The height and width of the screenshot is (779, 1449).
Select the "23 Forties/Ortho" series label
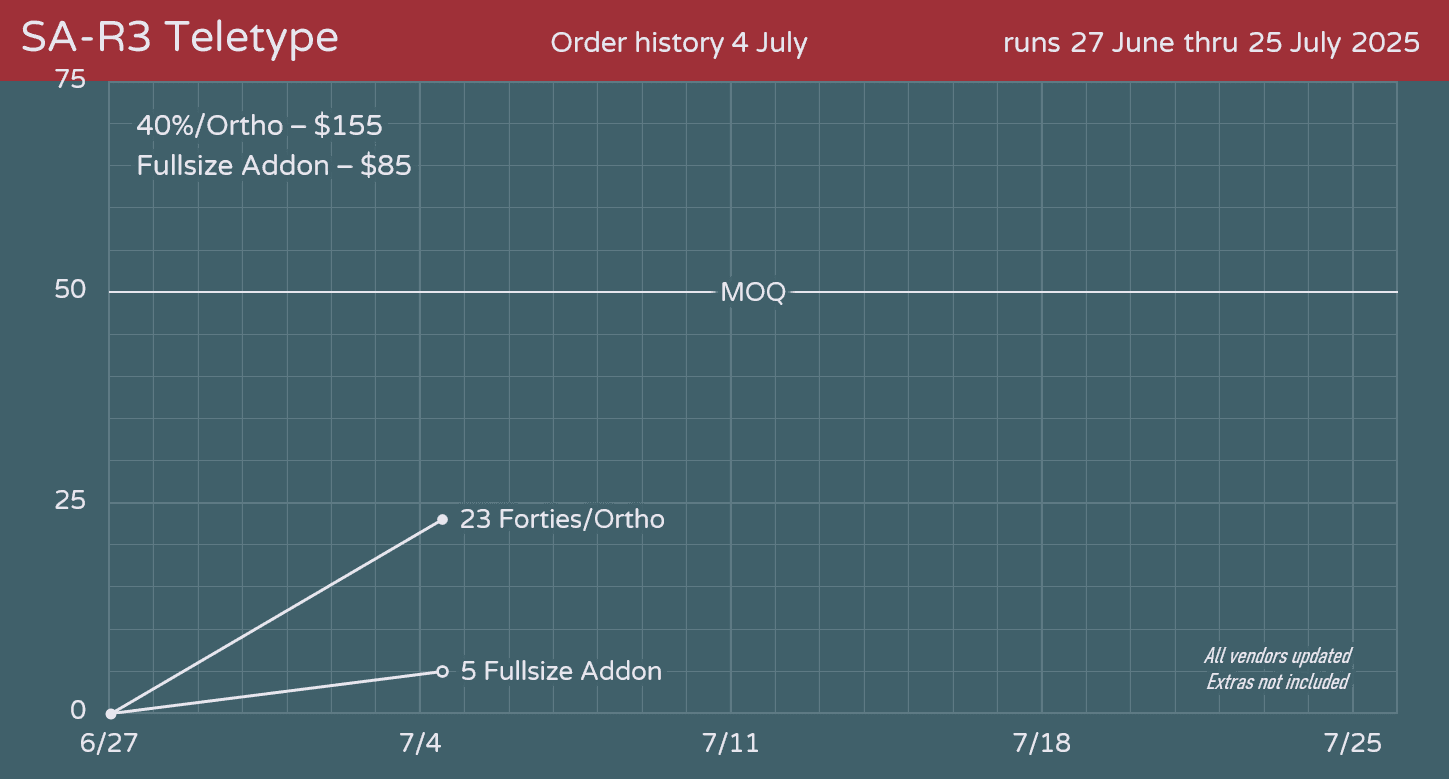[x=562, y=520]
